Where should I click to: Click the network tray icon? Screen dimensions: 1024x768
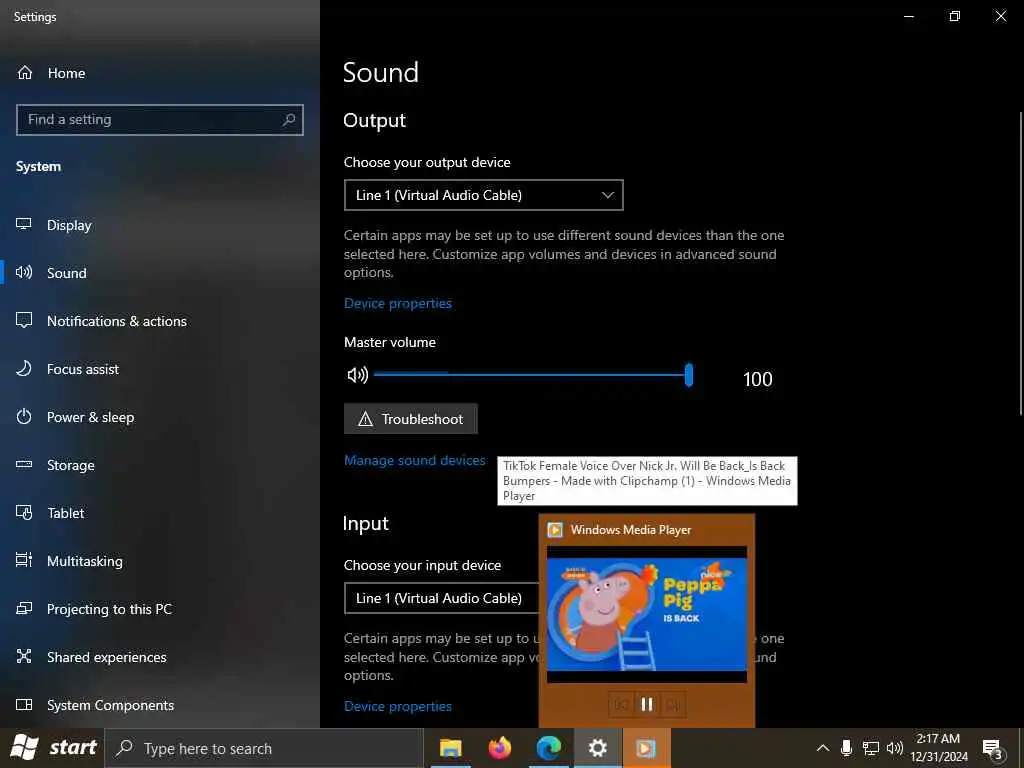click(x=871, y=748)
